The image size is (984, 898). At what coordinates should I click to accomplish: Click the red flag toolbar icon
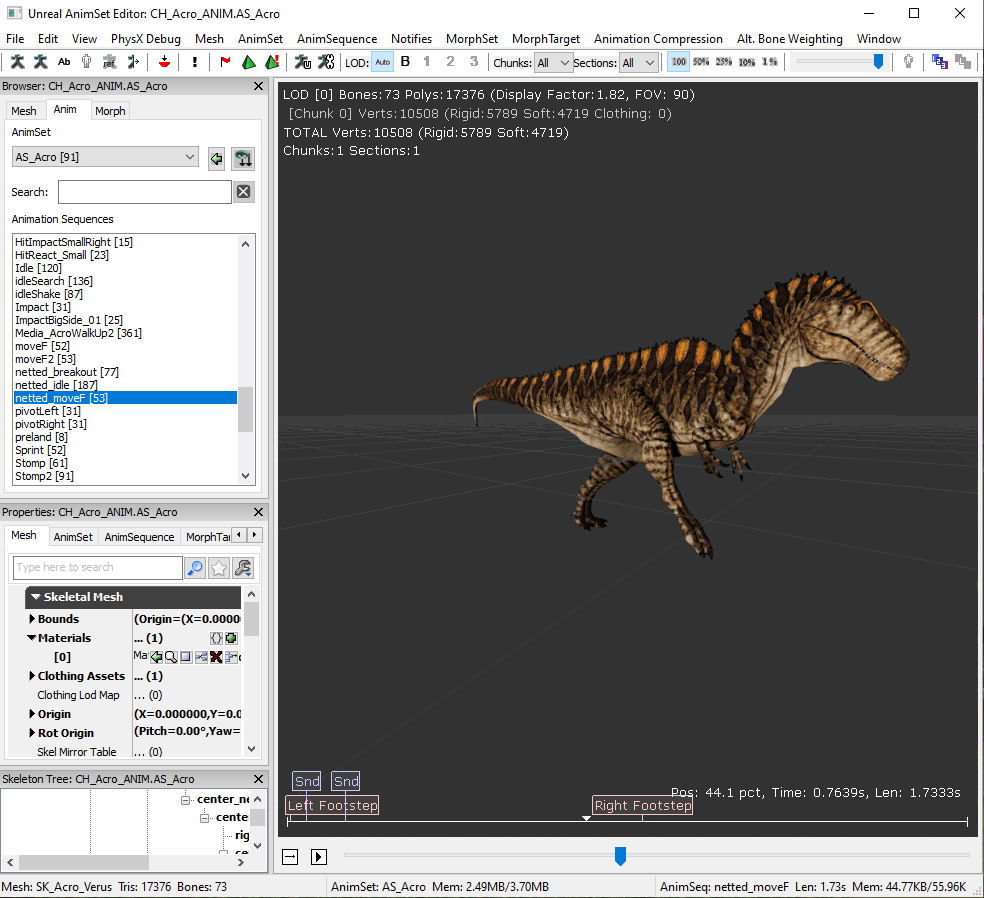(225, 62)
